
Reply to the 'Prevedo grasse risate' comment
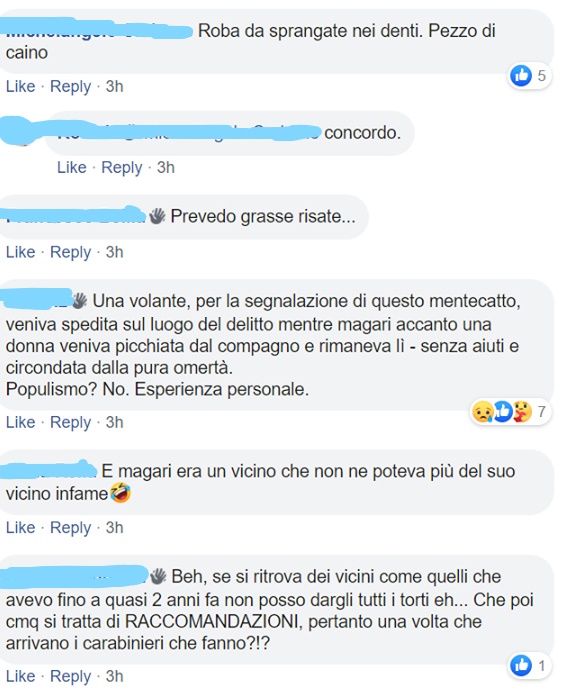point(70,252)
